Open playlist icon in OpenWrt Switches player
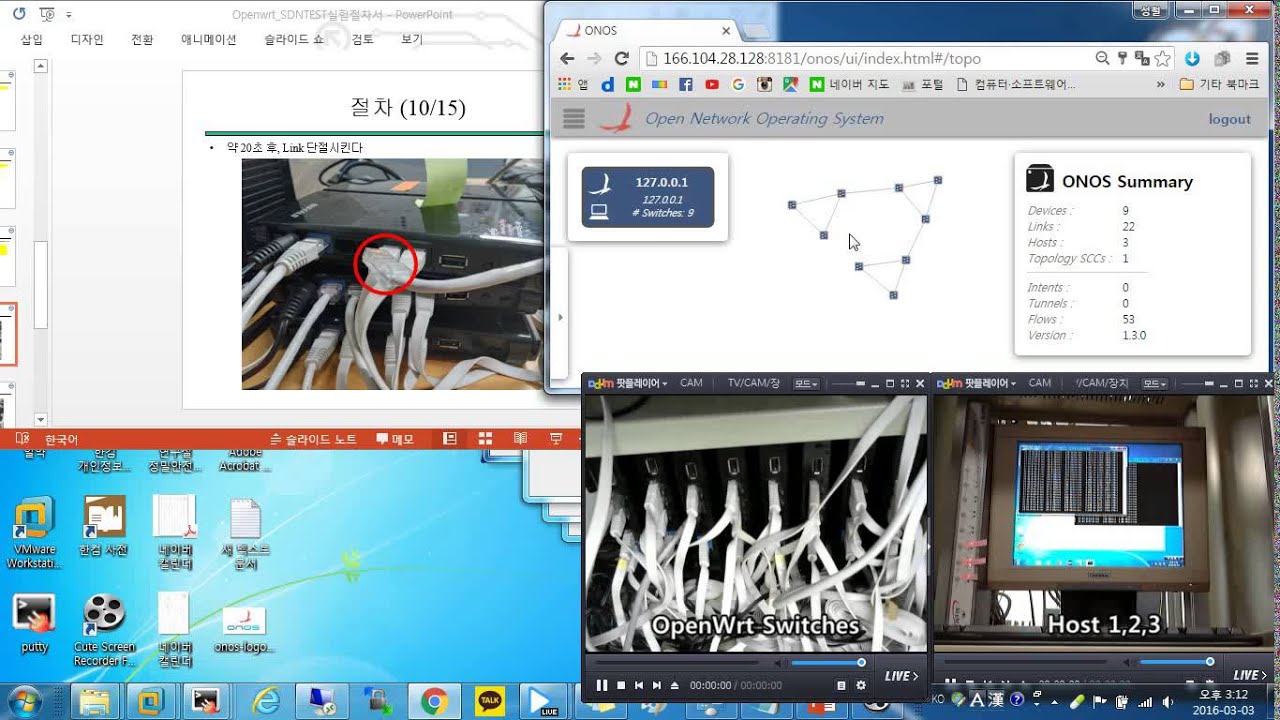Viewport: 1280px width, 720px height. 841,685
